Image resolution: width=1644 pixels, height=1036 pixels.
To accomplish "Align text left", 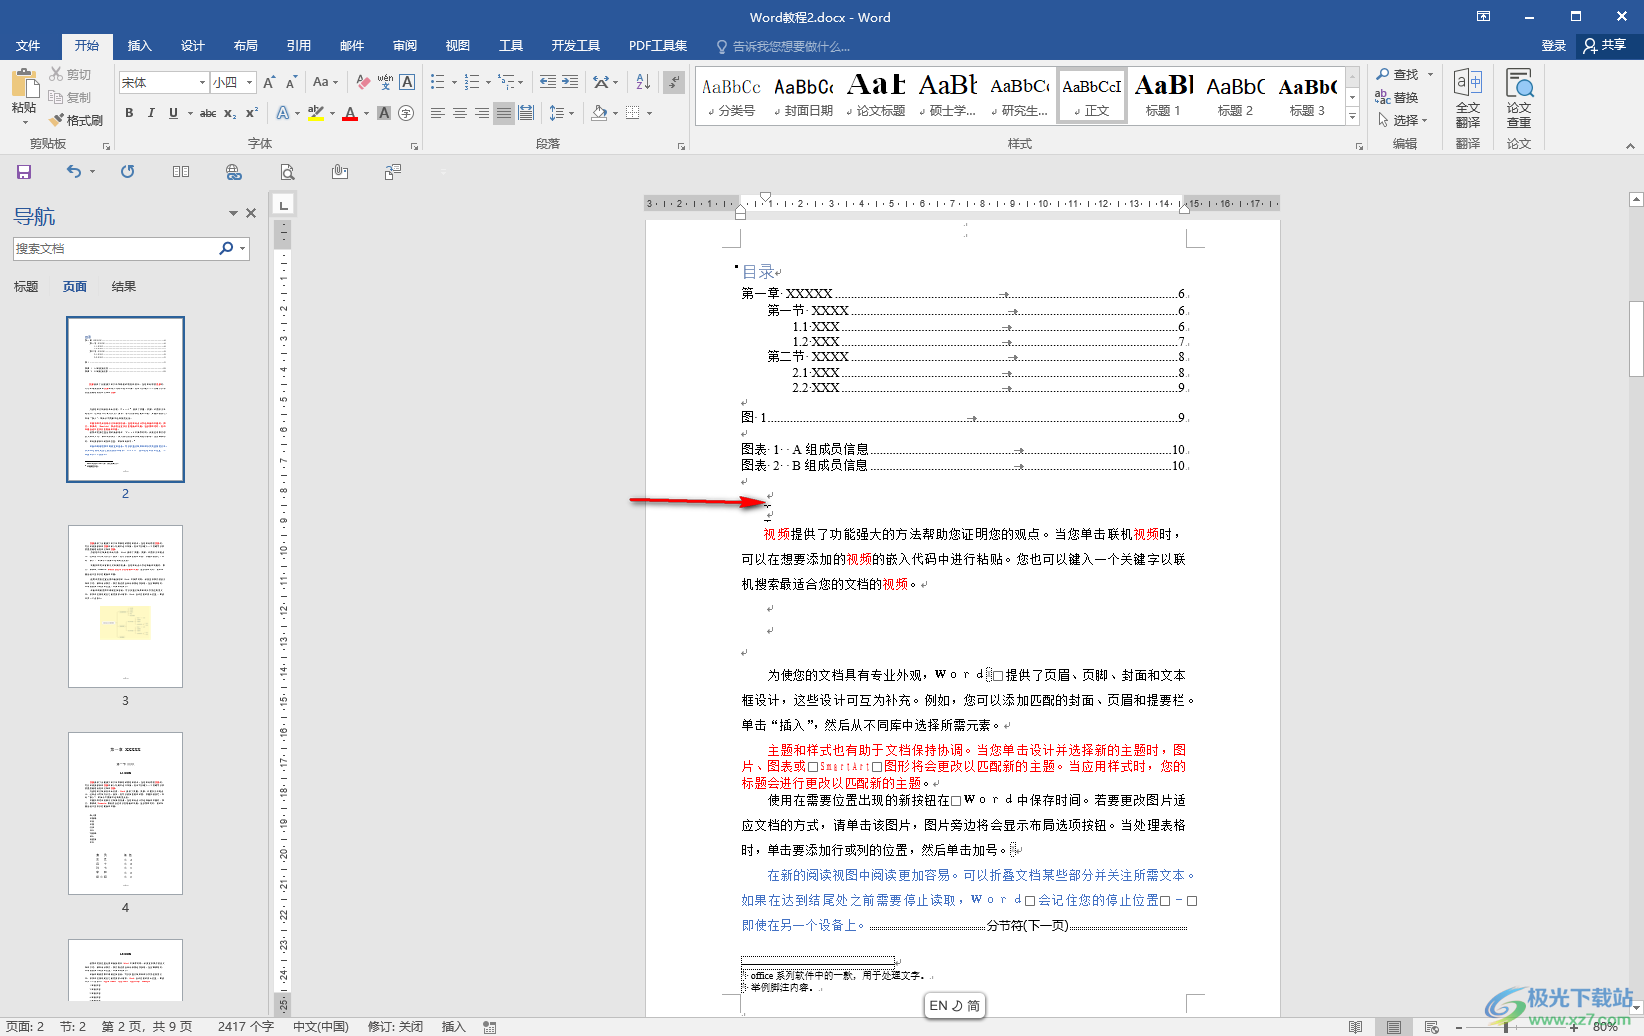I will pos(438,113).
